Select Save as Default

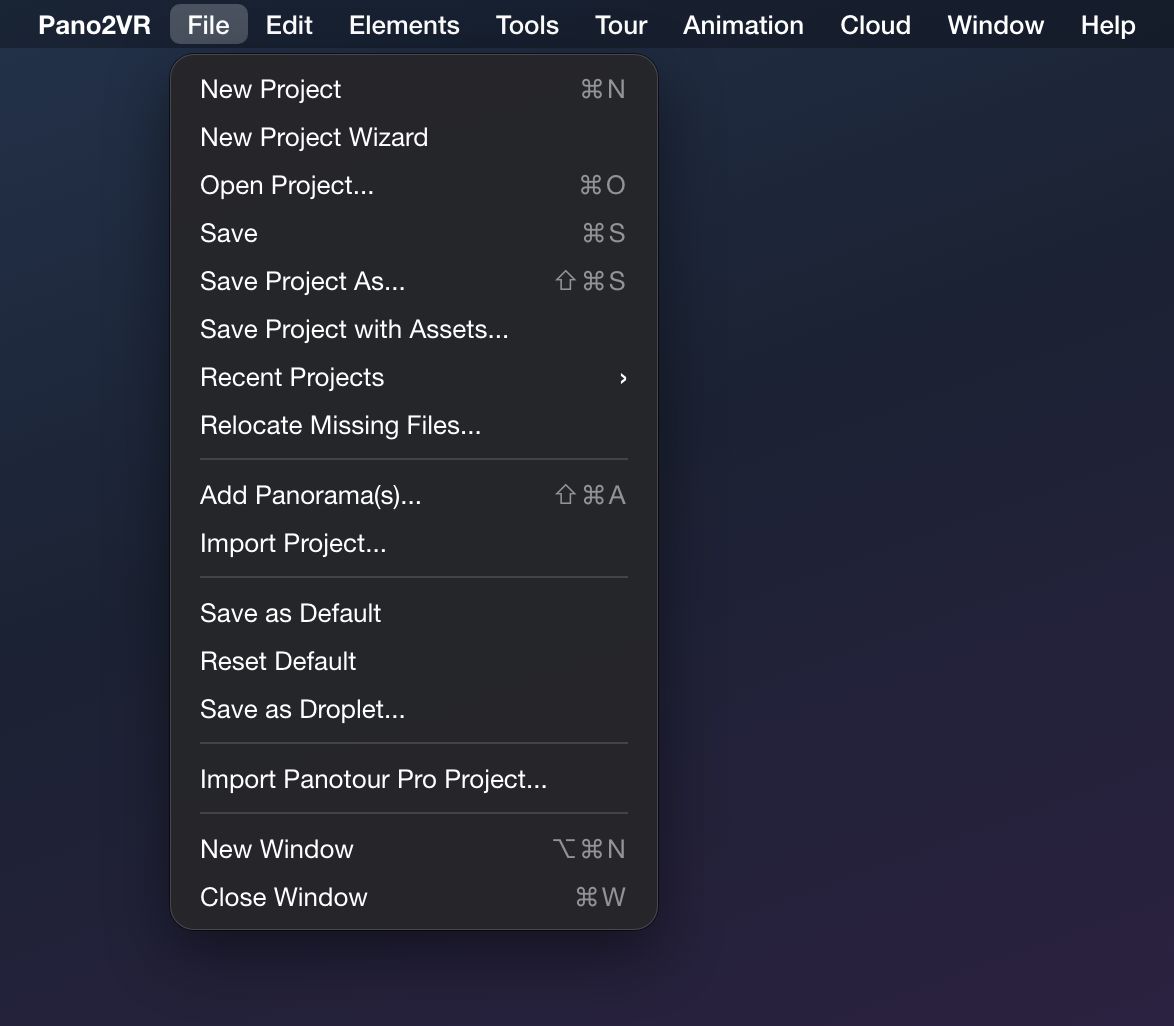[414, 613]
